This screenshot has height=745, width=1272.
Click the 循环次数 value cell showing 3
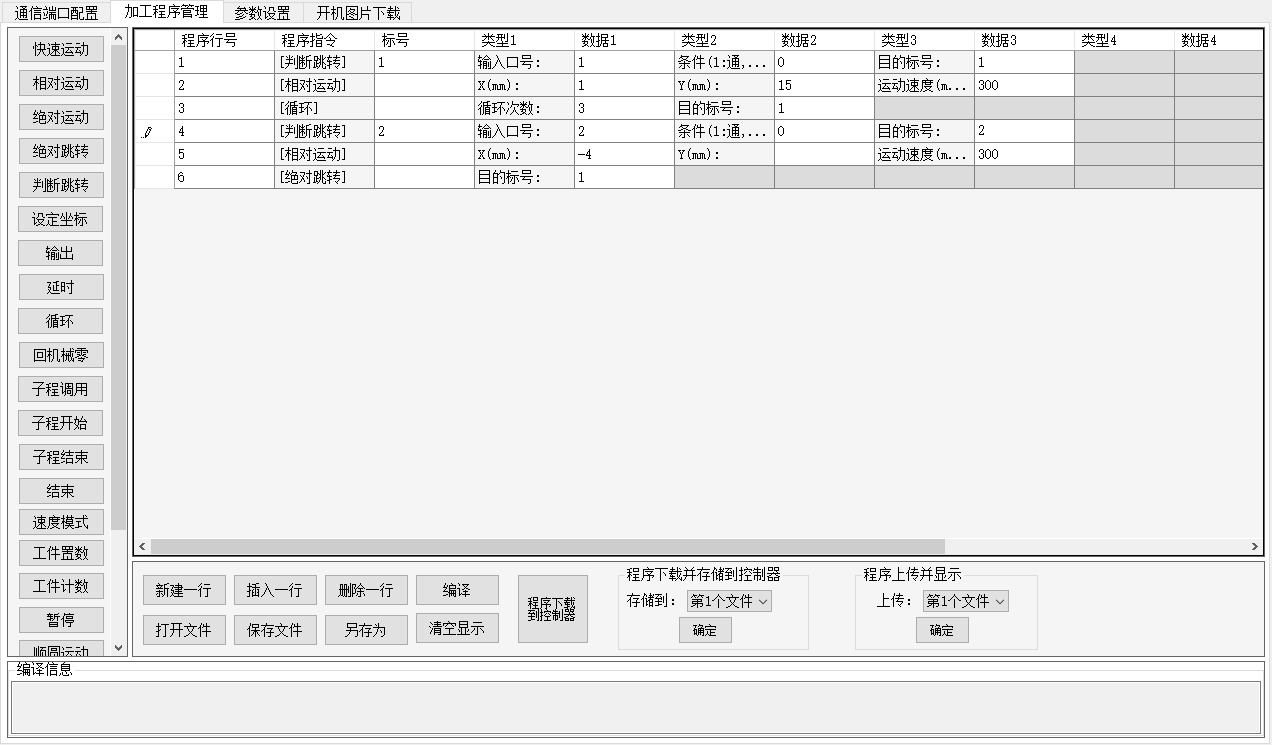624,108
